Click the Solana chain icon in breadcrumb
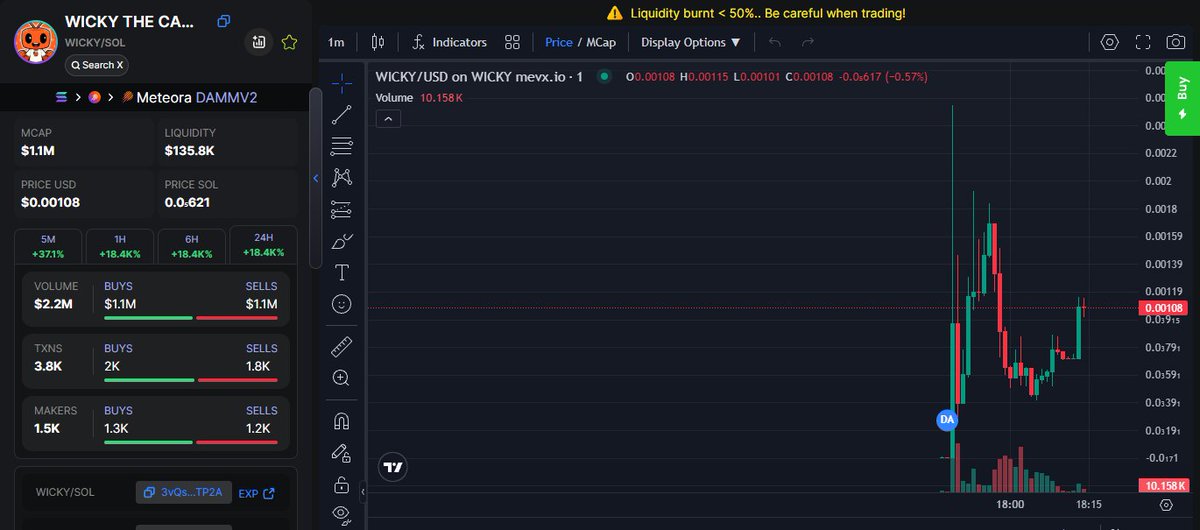Viewport: 1200px width, 530px height. [63, 97]
